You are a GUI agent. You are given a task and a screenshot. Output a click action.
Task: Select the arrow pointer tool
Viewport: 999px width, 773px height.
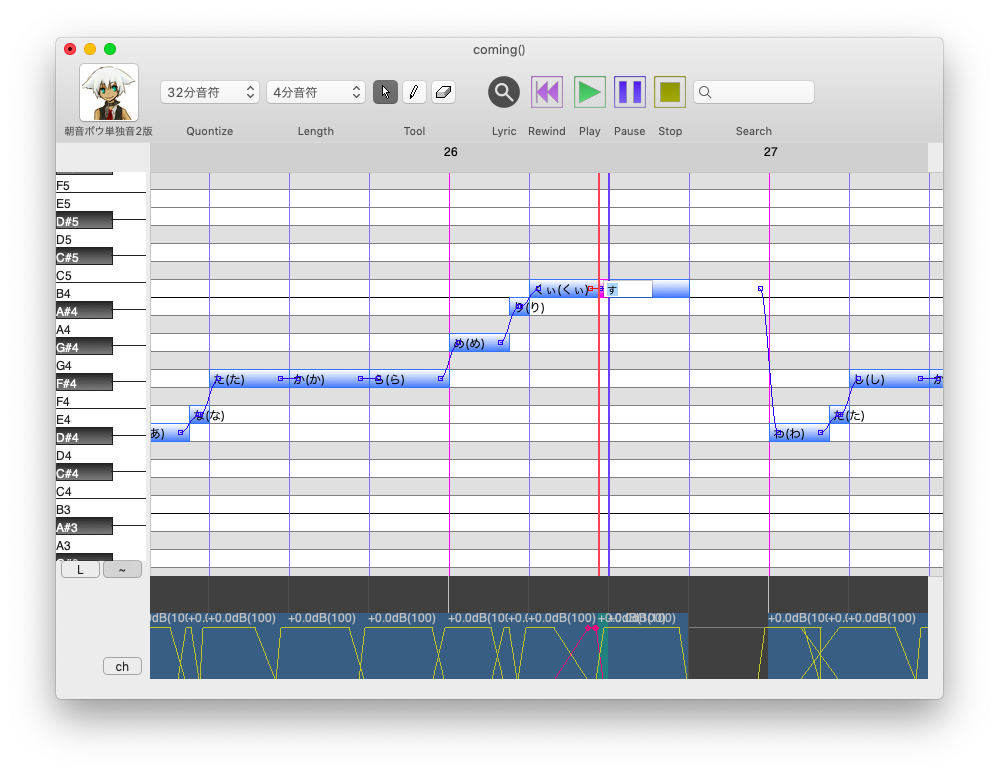point(385,92)
